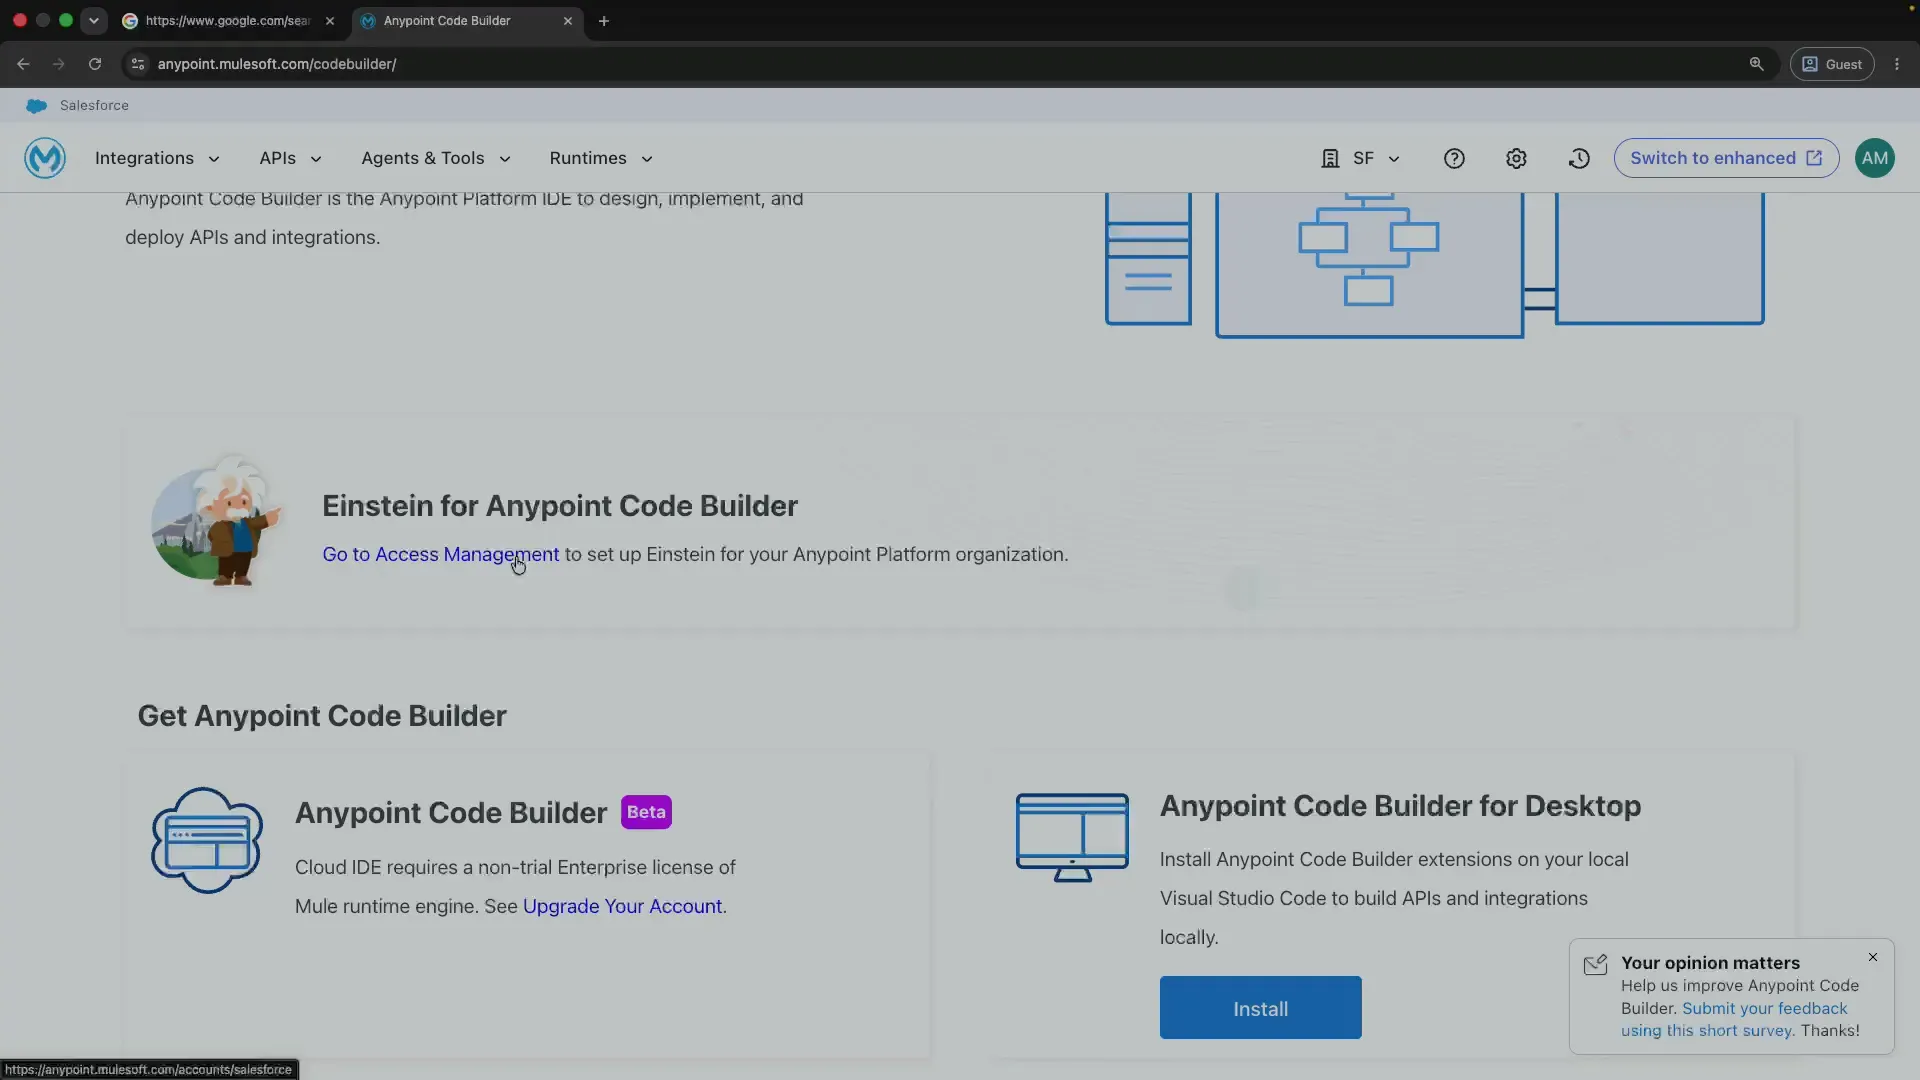Close the Anypoint Code Builder tab

coord(568,21)
